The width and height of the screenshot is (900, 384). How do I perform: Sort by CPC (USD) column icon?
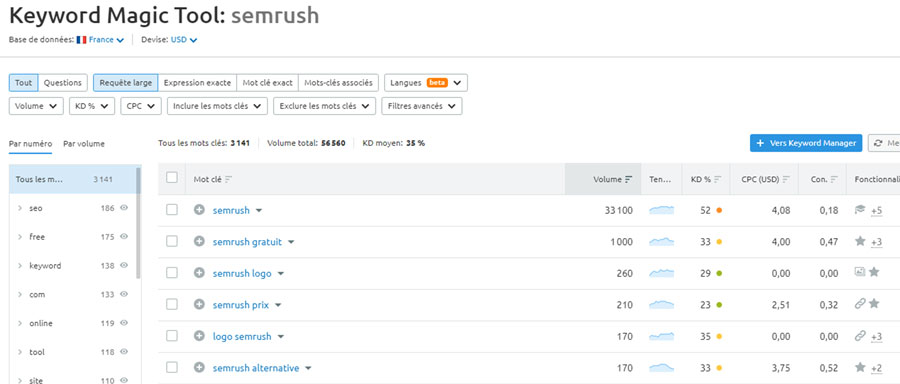pyautogui.click(x=786, y=179)
